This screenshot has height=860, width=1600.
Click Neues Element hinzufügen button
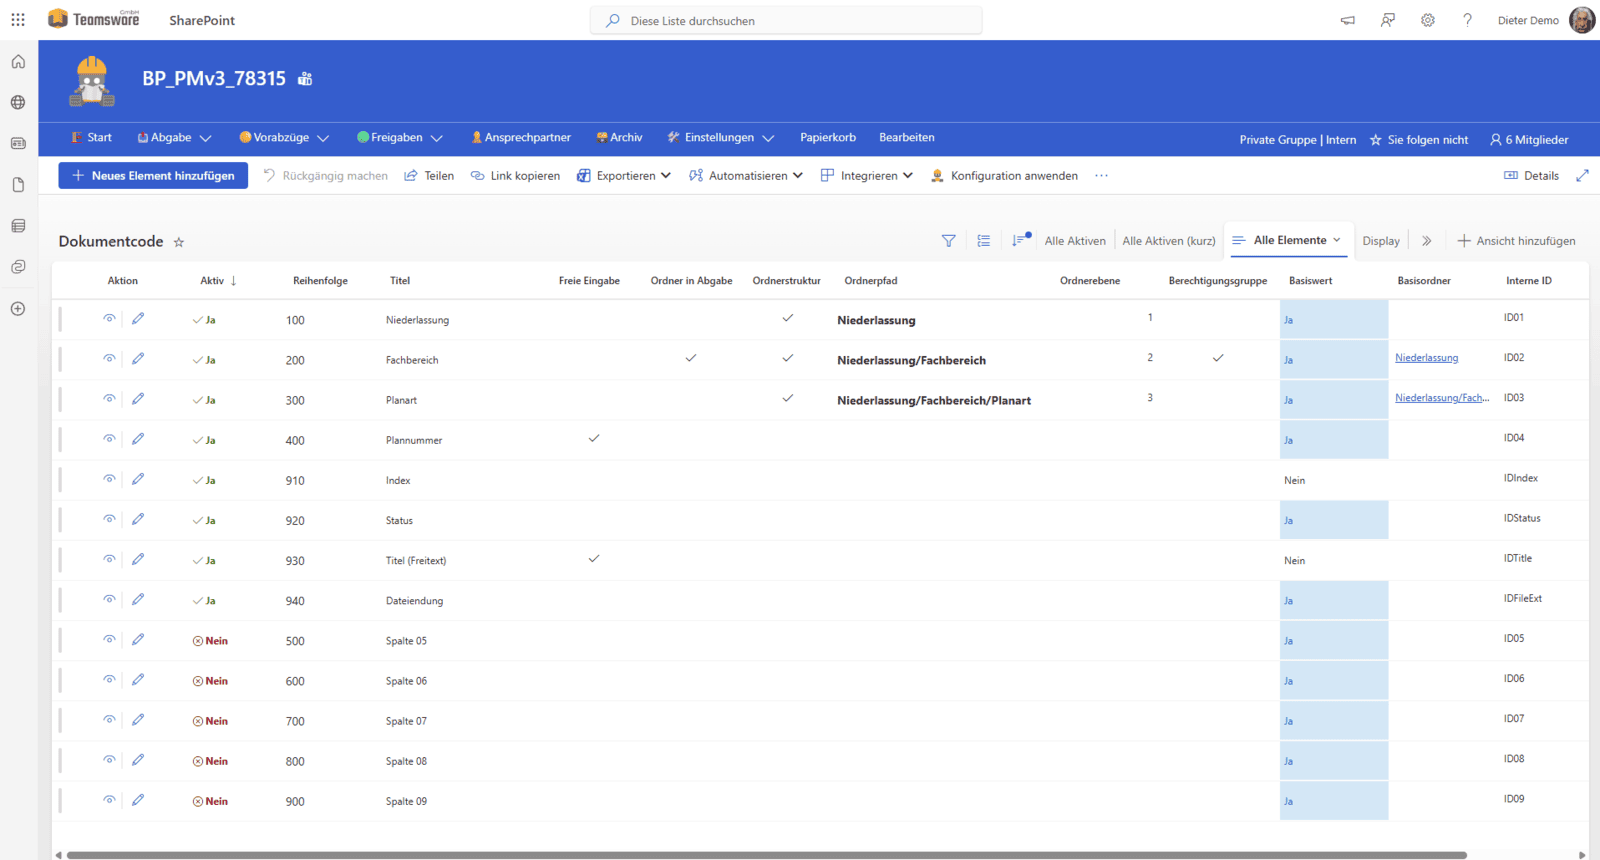(153, 176)
